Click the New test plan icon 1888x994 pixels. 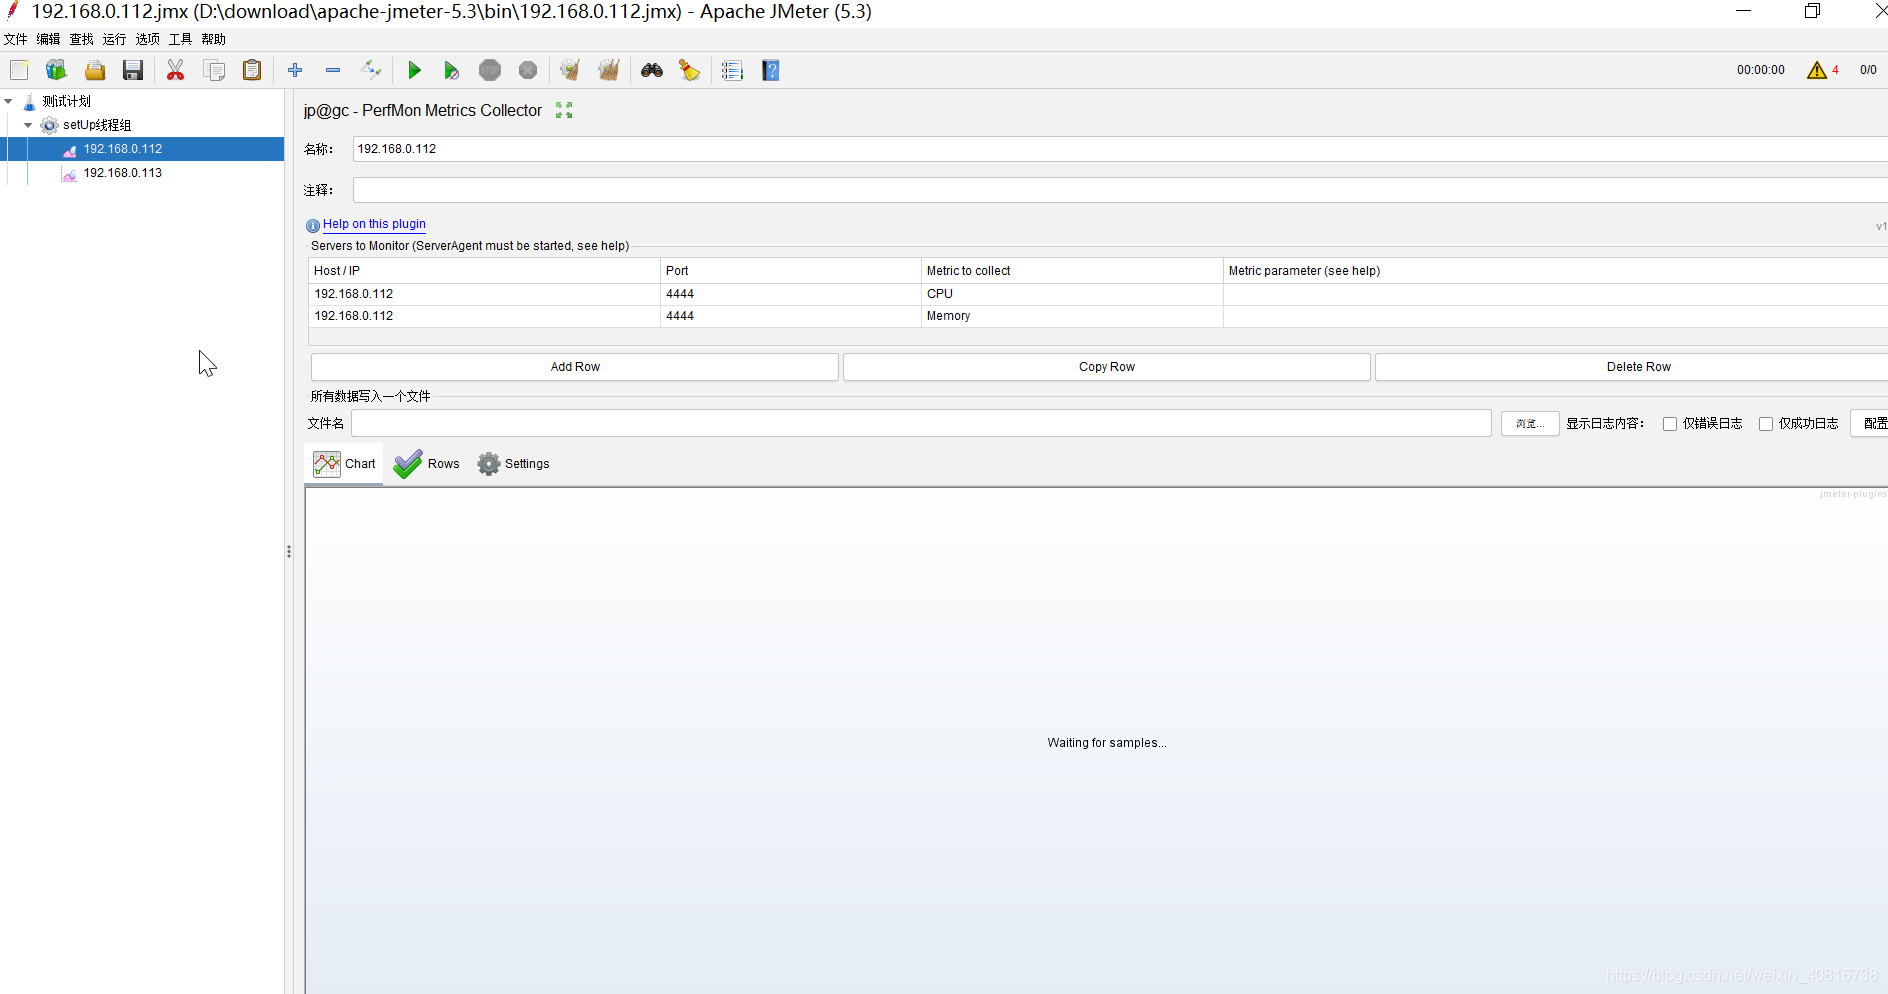(19, 70)
